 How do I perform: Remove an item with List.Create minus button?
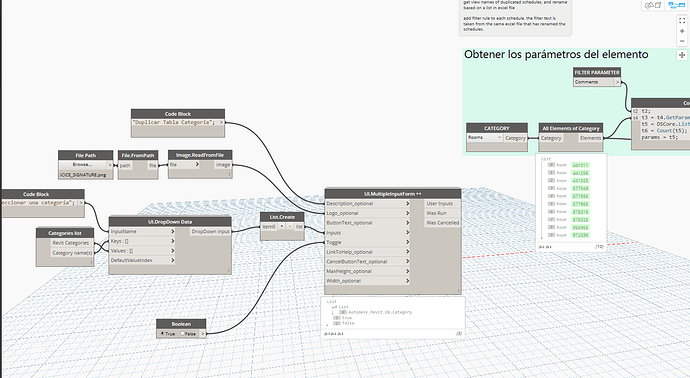pos(290,227)
